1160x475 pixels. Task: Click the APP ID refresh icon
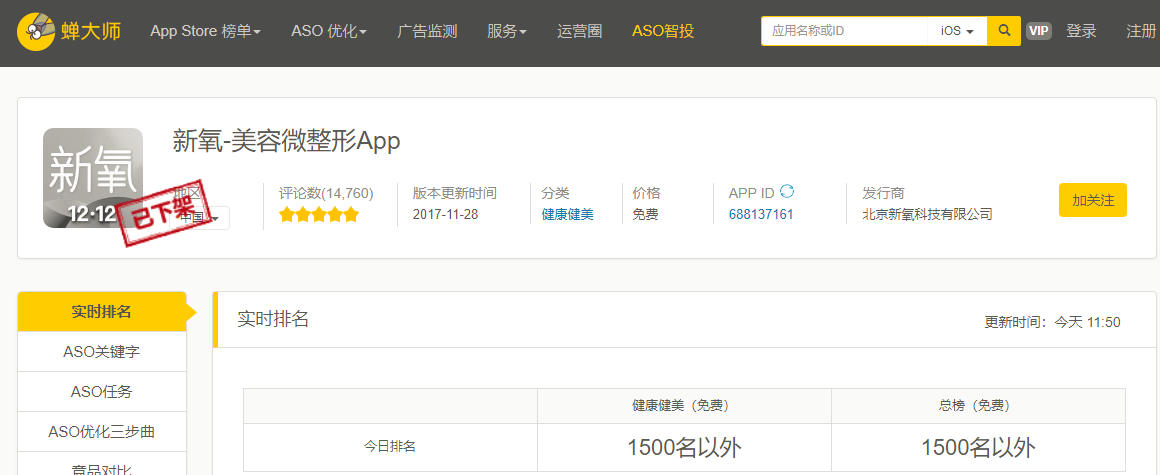pos(787,192)
